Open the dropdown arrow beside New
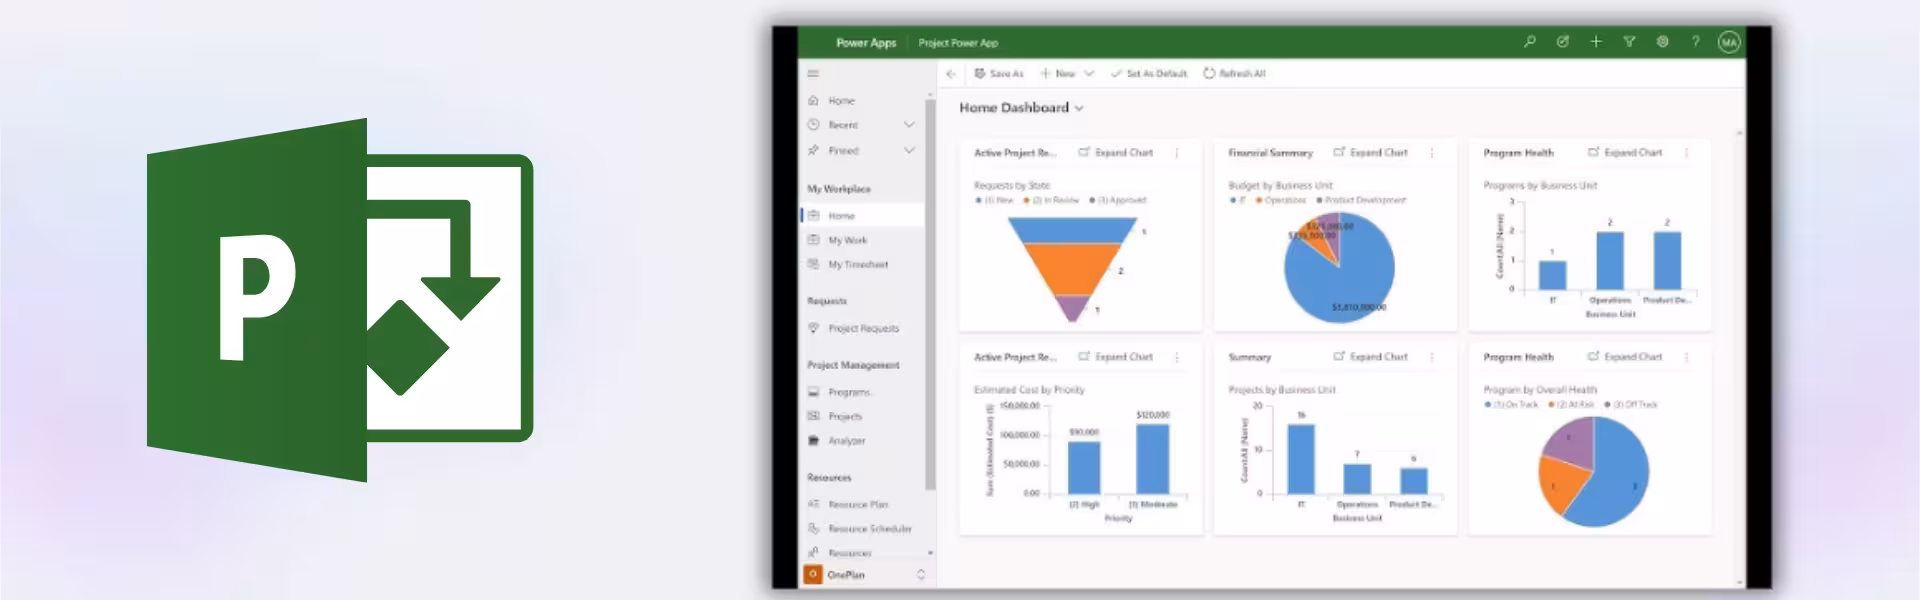The height and width of the screenshot is (600, 1920). 1089,73
